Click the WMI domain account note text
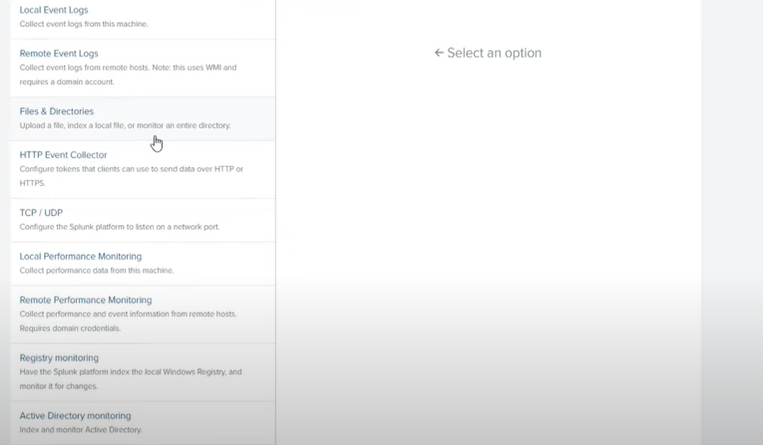Viewport: 763px width, 445px height. [128, 74]
